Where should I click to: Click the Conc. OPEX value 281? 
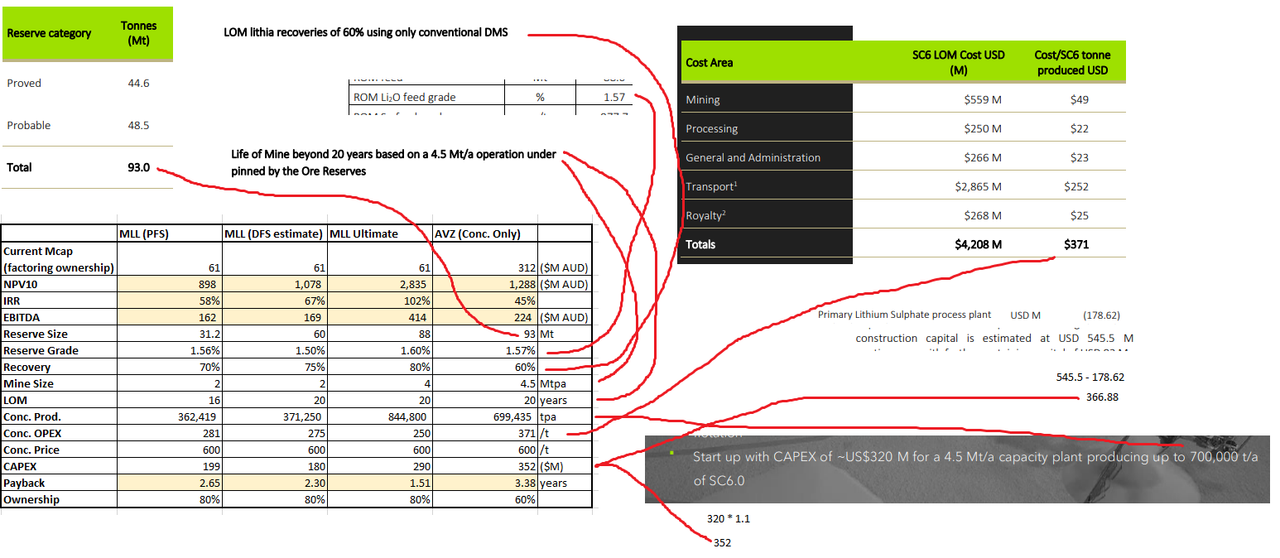click(210, 434)
